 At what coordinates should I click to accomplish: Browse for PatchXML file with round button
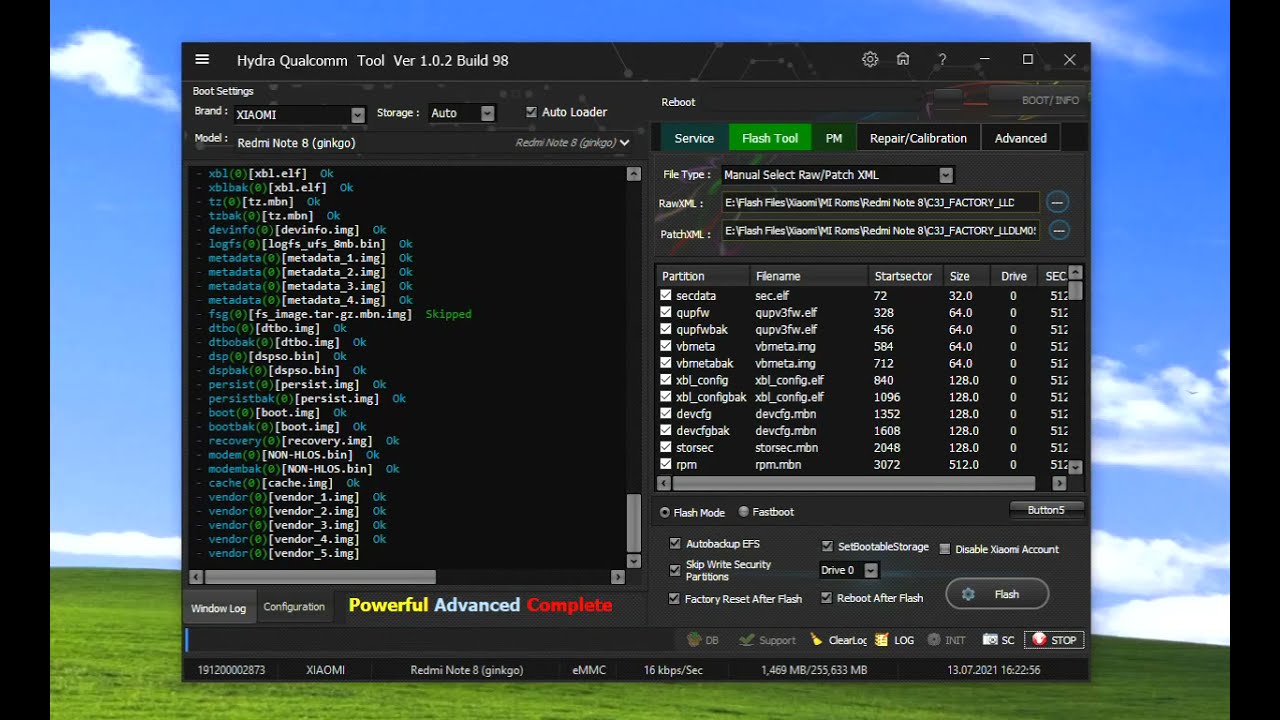pos(1058,230)
